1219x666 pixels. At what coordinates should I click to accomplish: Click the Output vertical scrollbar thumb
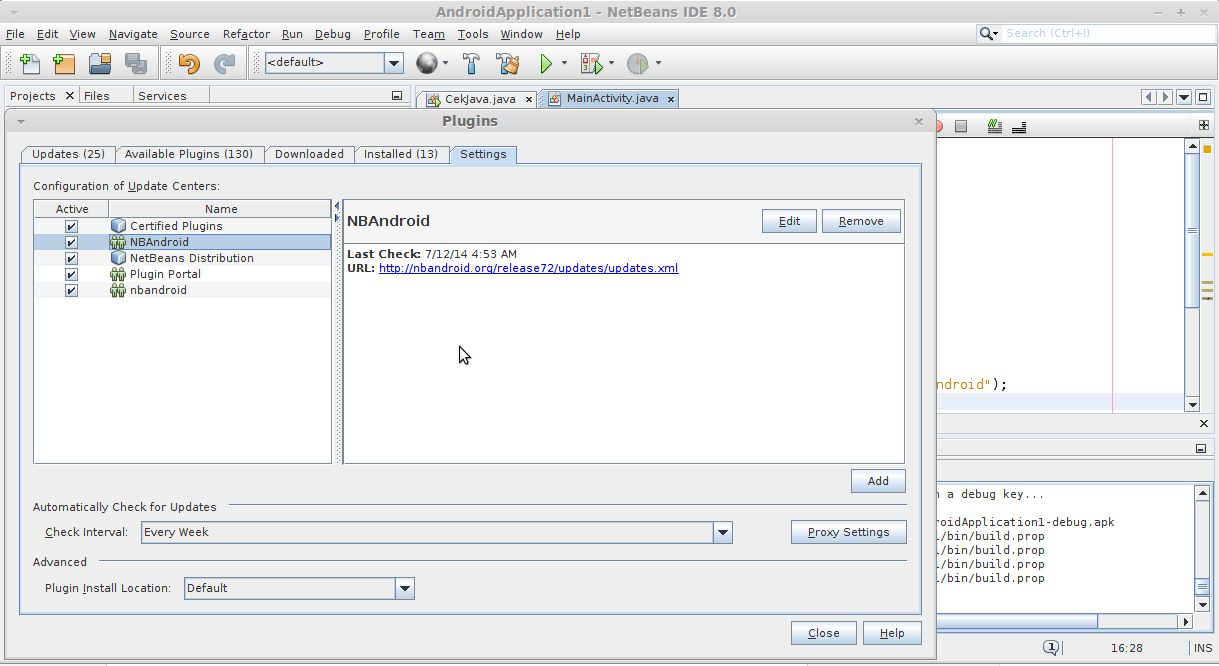coord(1202,587)
